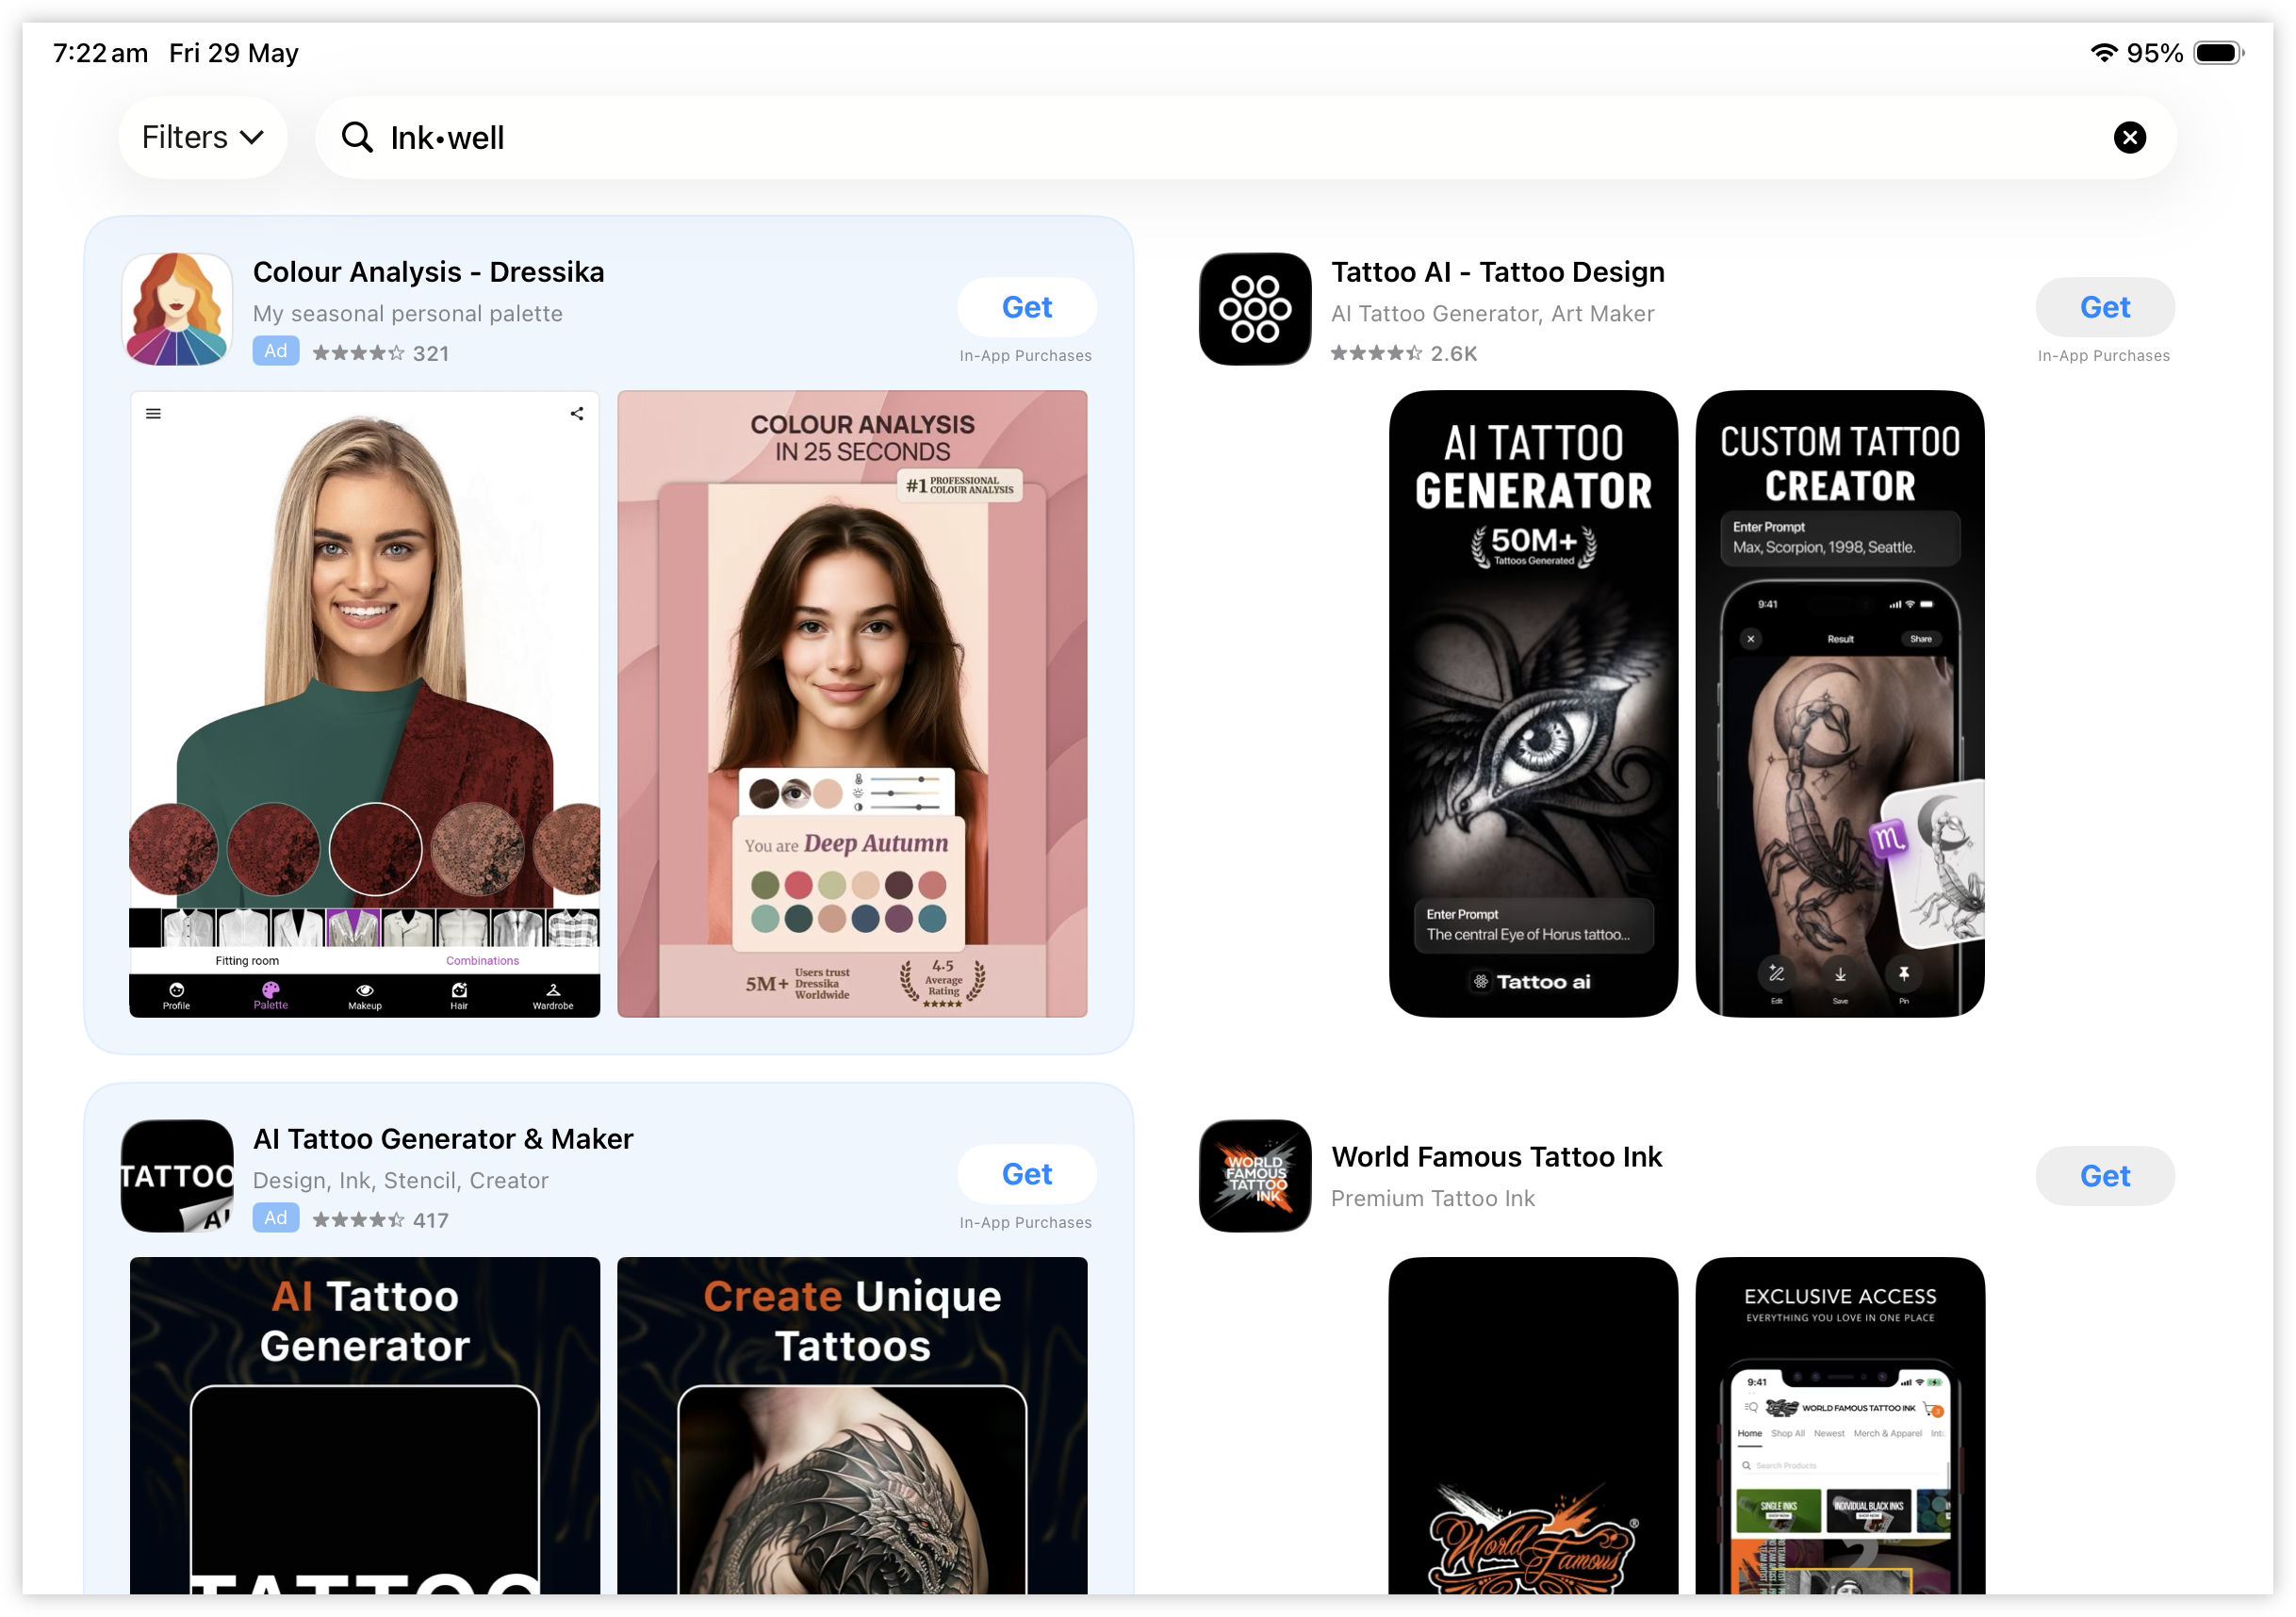Select Hair tab in Dressika screenshot
The height and width of the screenshot is (1617, 2296).
(x=459, y=996)
